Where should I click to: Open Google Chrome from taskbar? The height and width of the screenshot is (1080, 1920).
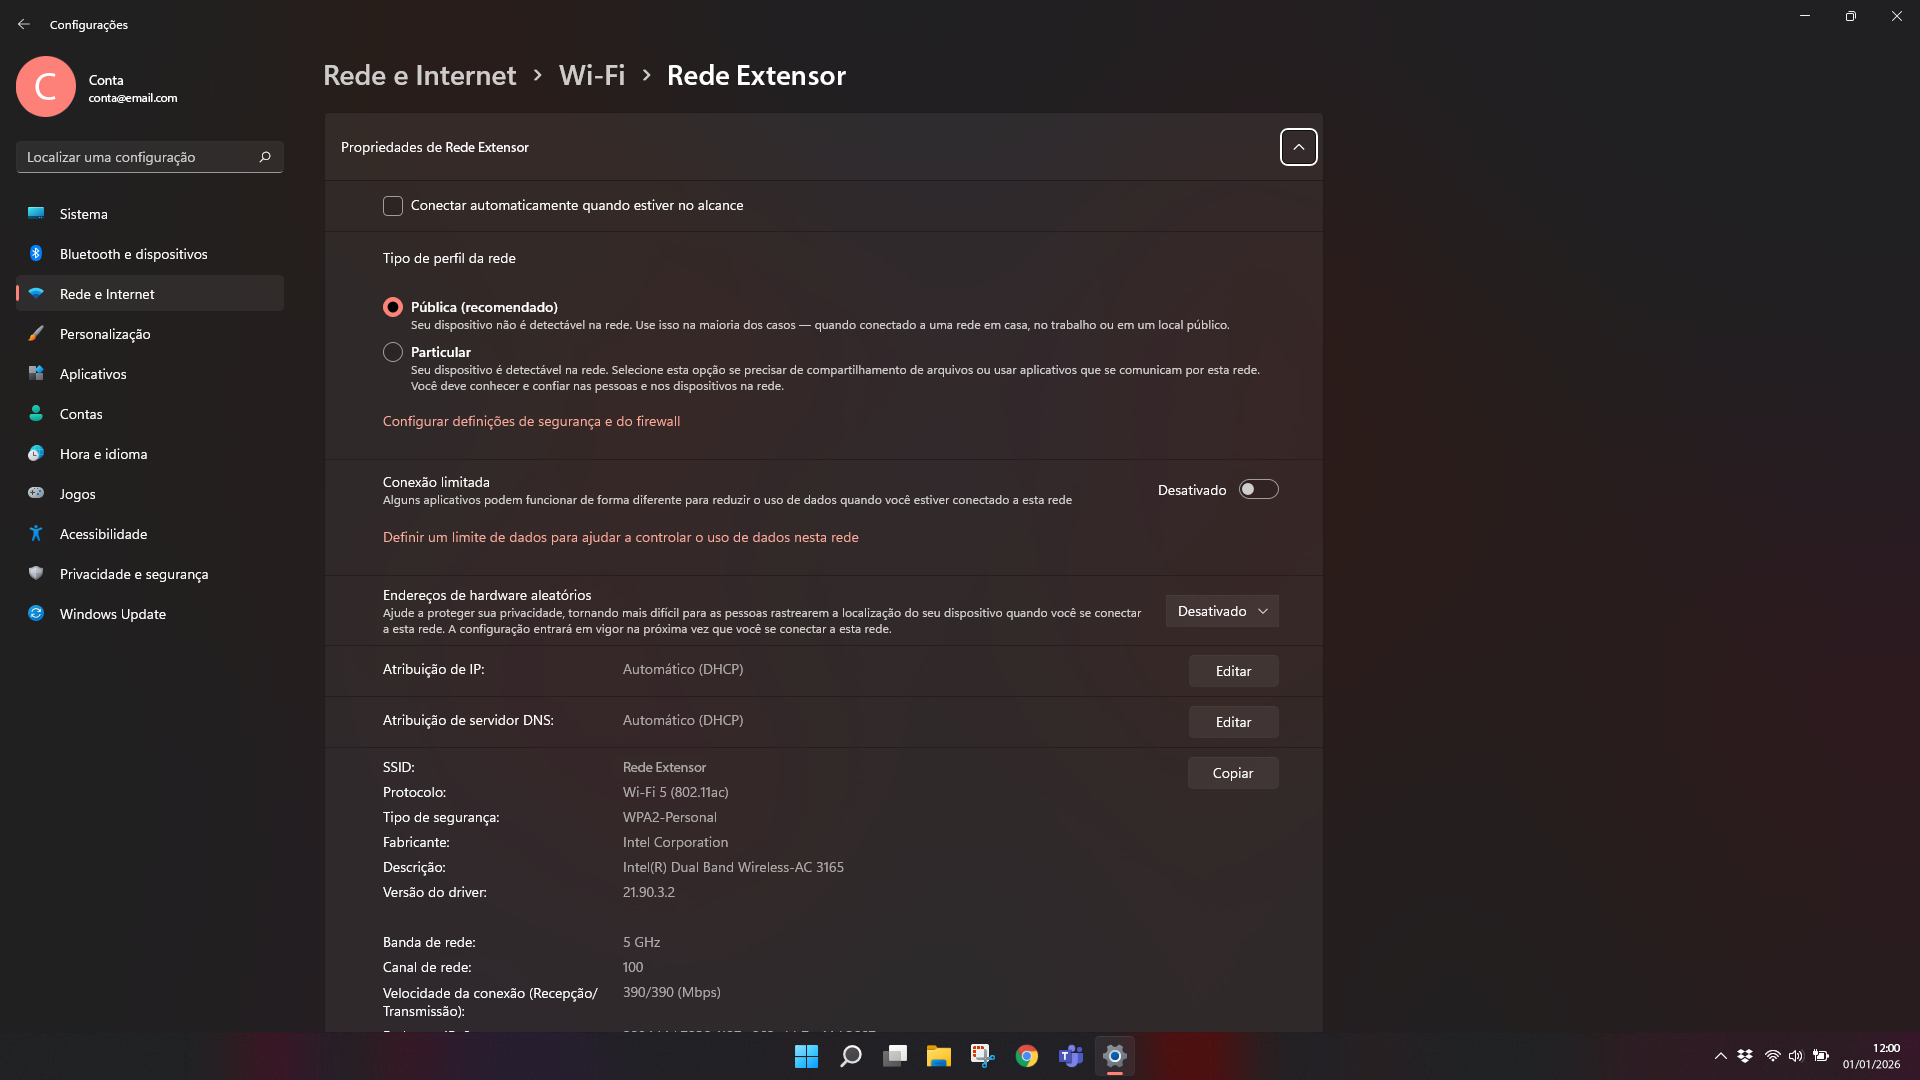point(1026,1056)
